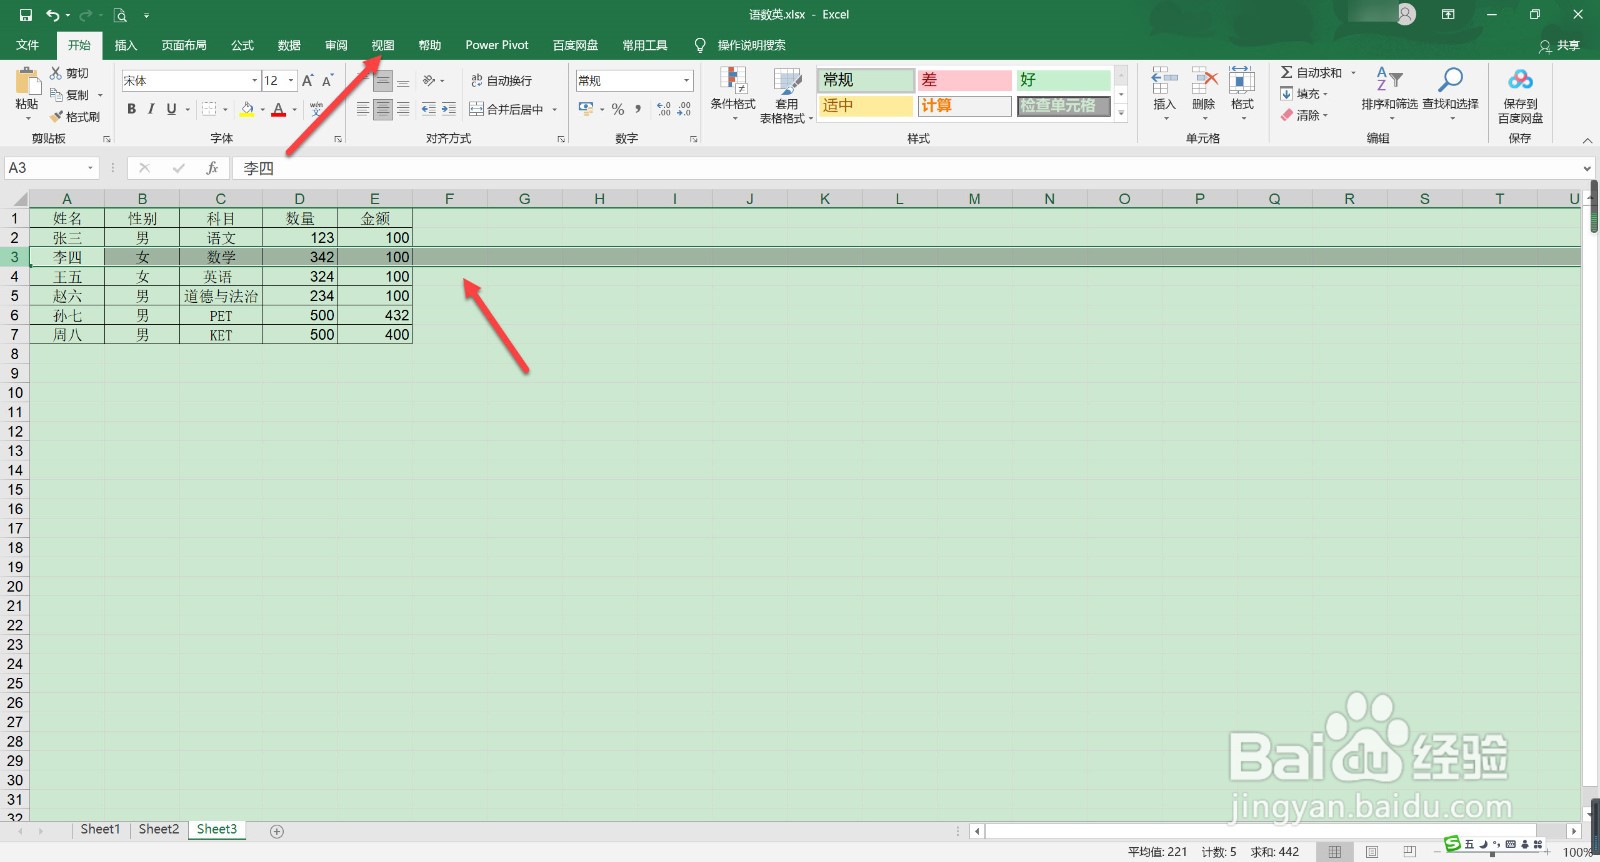1600x862 pixels.
Task: Increase font size with the large A icon
Action: tap(308, 81)
